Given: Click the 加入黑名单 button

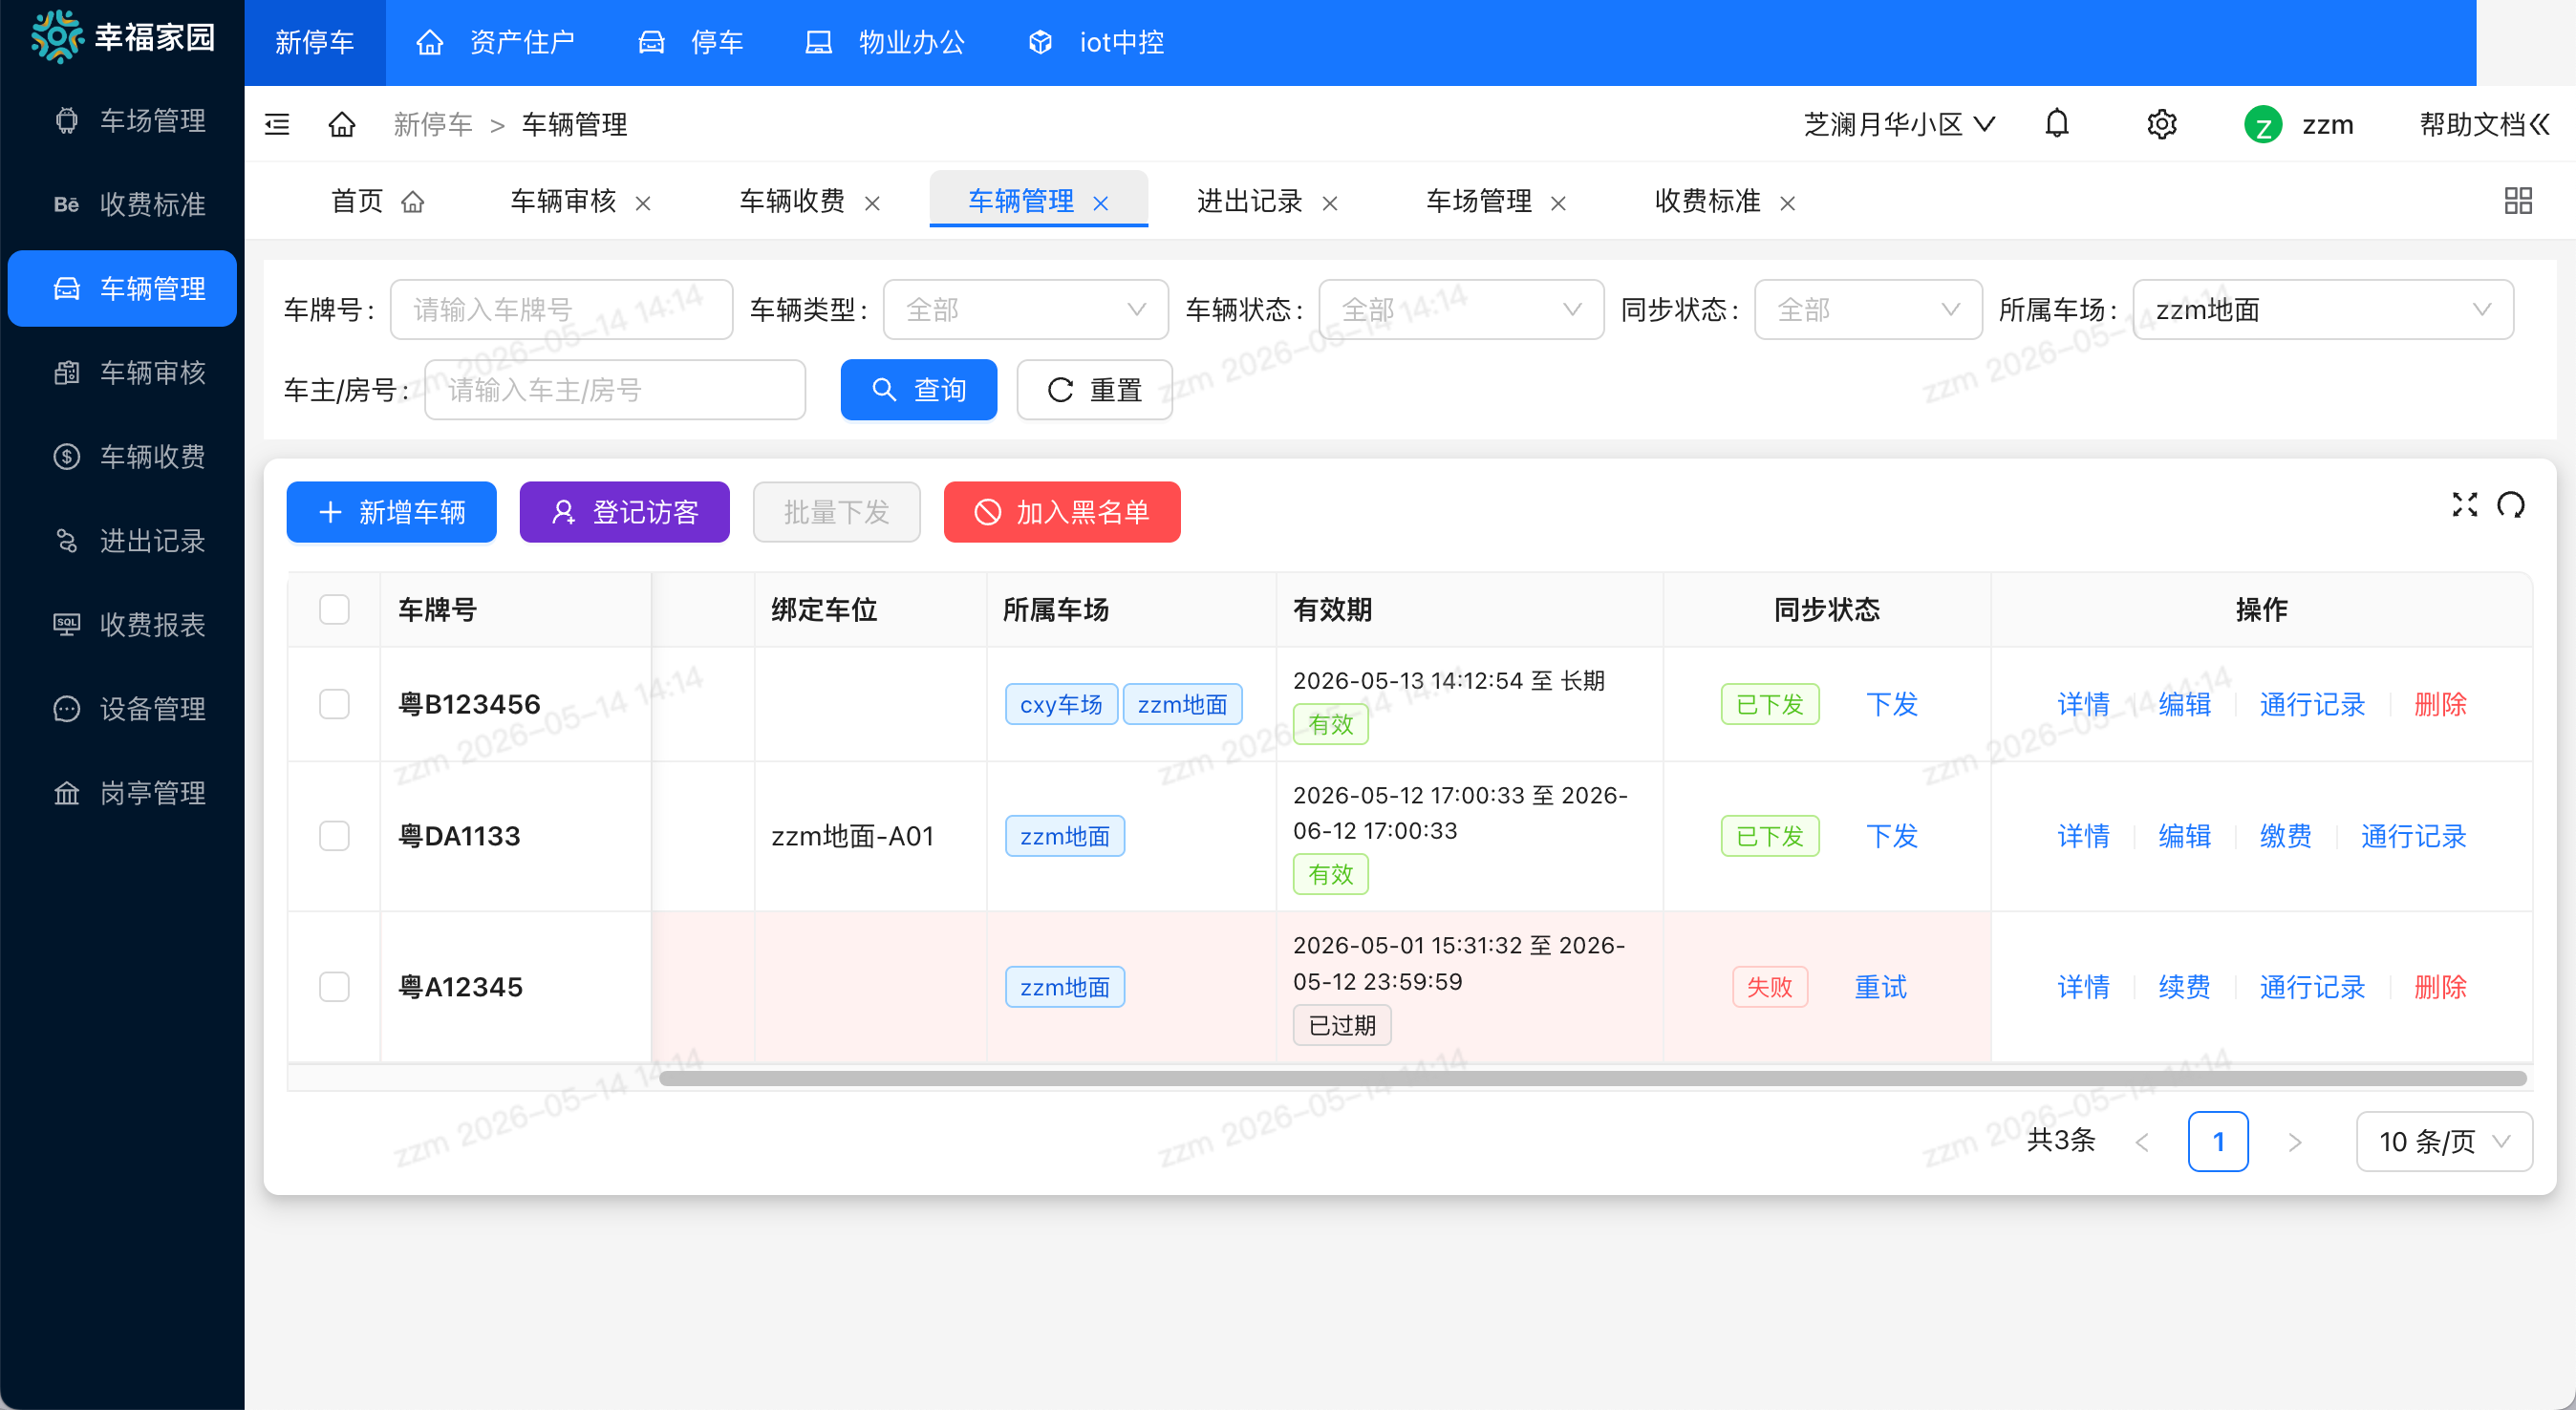Looking at the screenshot, I should point(1062,512).
